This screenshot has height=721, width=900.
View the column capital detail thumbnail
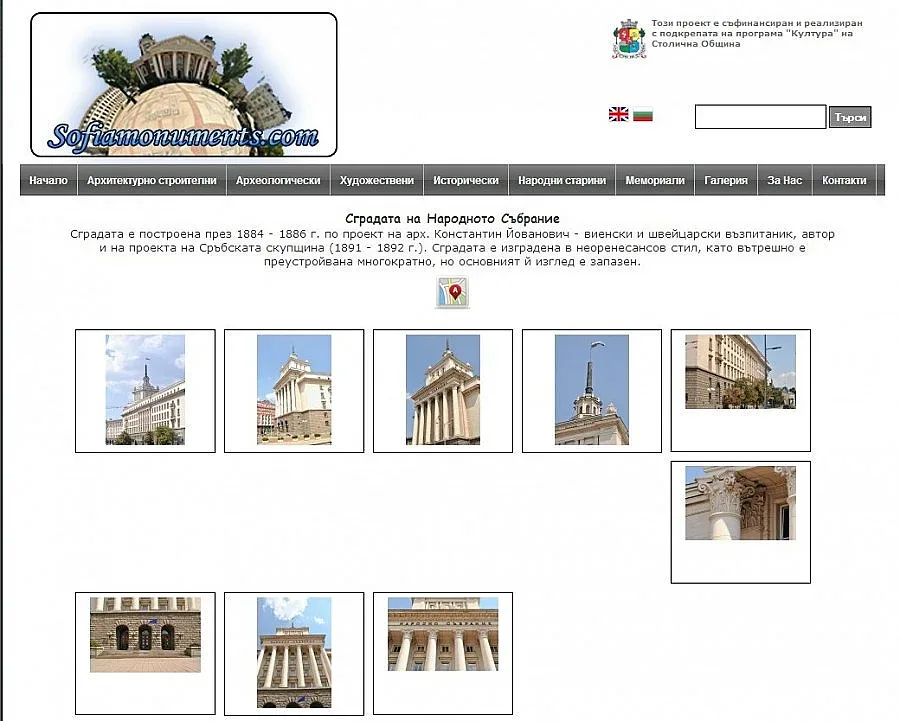coord(740,503)
